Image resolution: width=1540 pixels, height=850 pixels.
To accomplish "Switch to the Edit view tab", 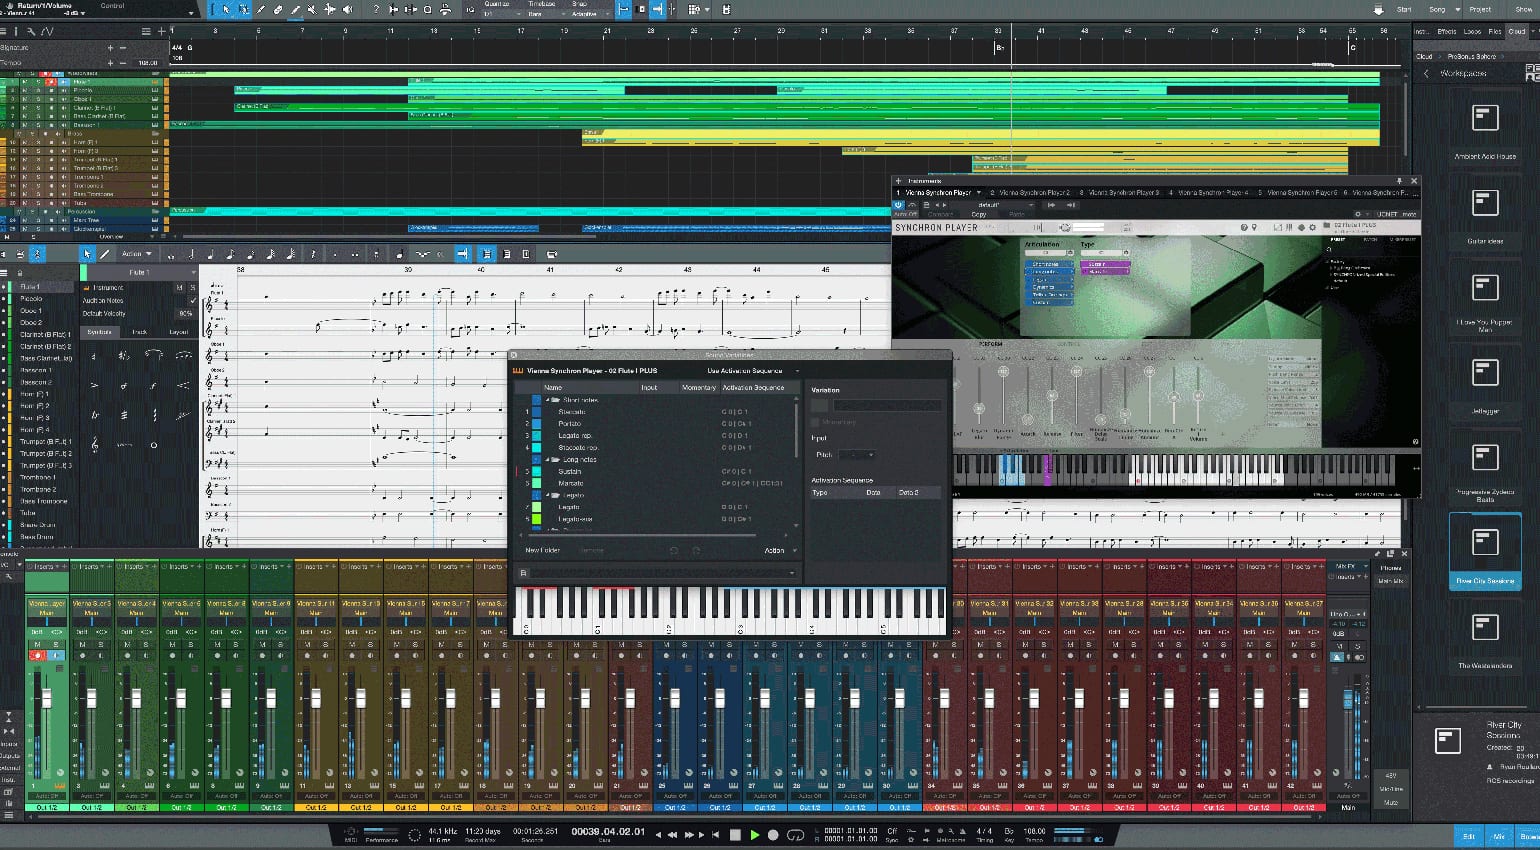I will 1468,836.
